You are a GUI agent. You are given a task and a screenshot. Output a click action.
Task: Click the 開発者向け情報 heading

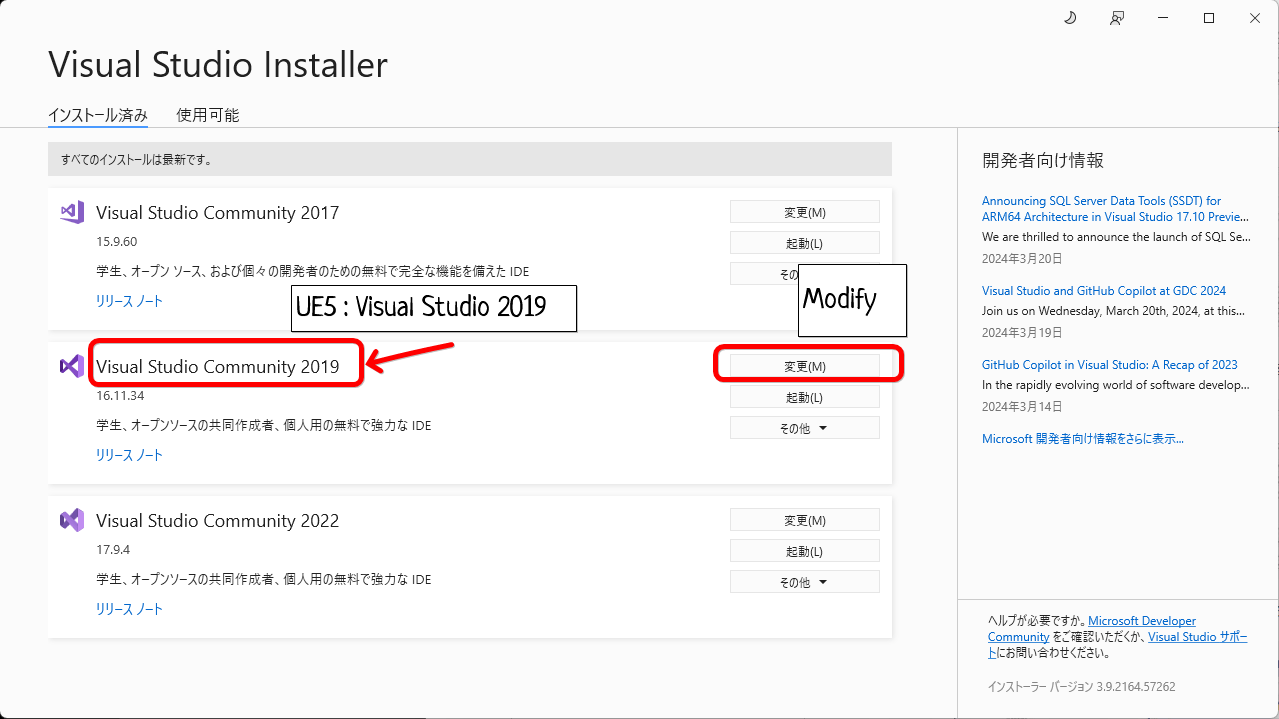1043,160
